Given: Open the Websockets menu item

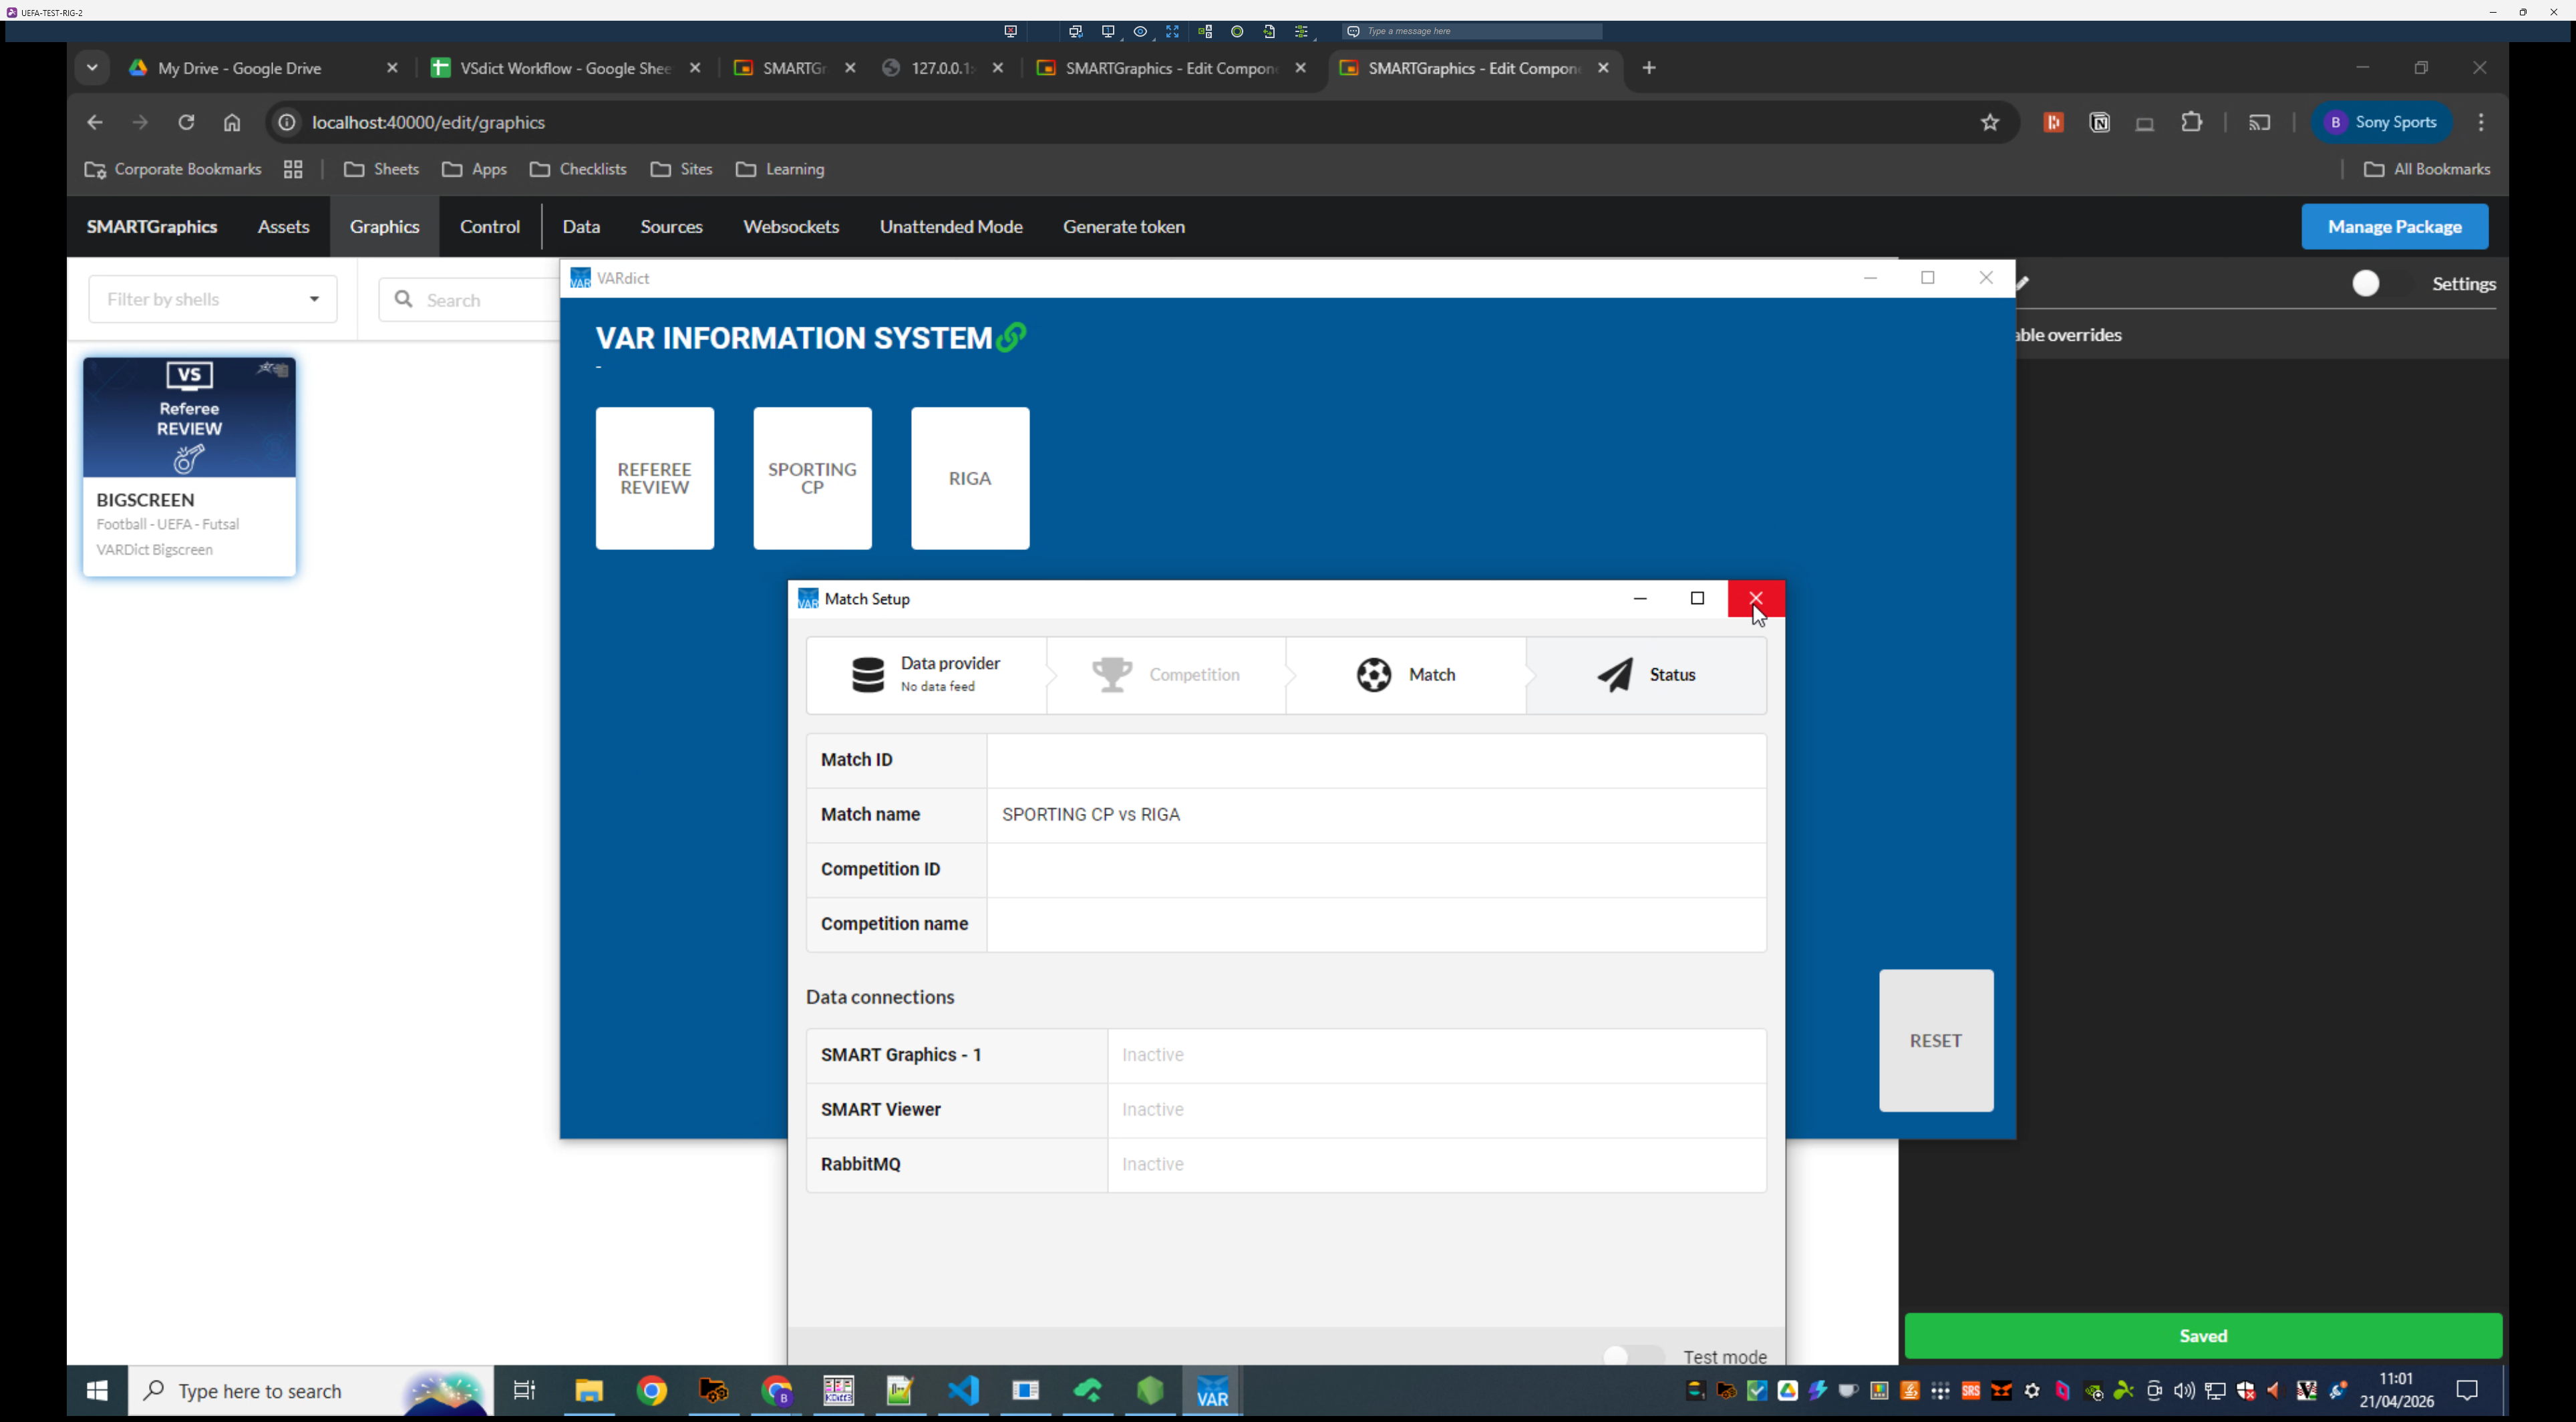Looking at the screenshot, I should [x=790, y=227].
